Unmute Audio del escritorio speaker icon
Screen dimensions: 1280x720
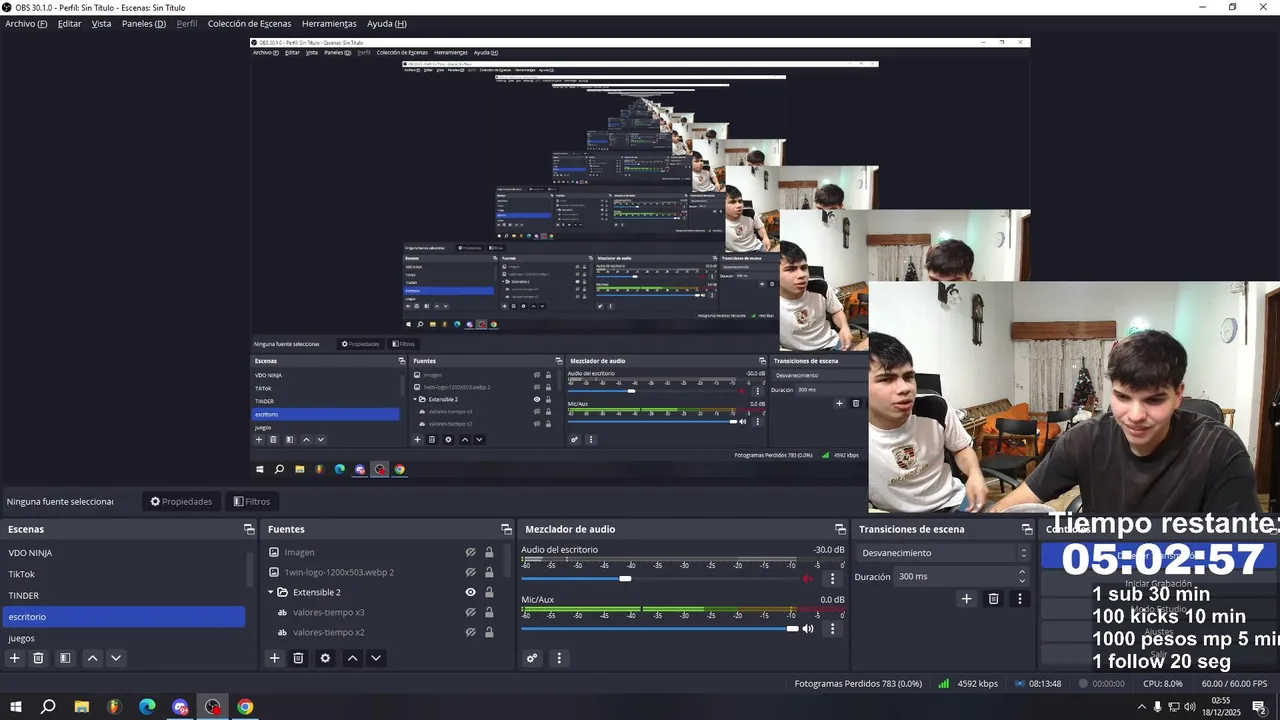click(808, 578)
